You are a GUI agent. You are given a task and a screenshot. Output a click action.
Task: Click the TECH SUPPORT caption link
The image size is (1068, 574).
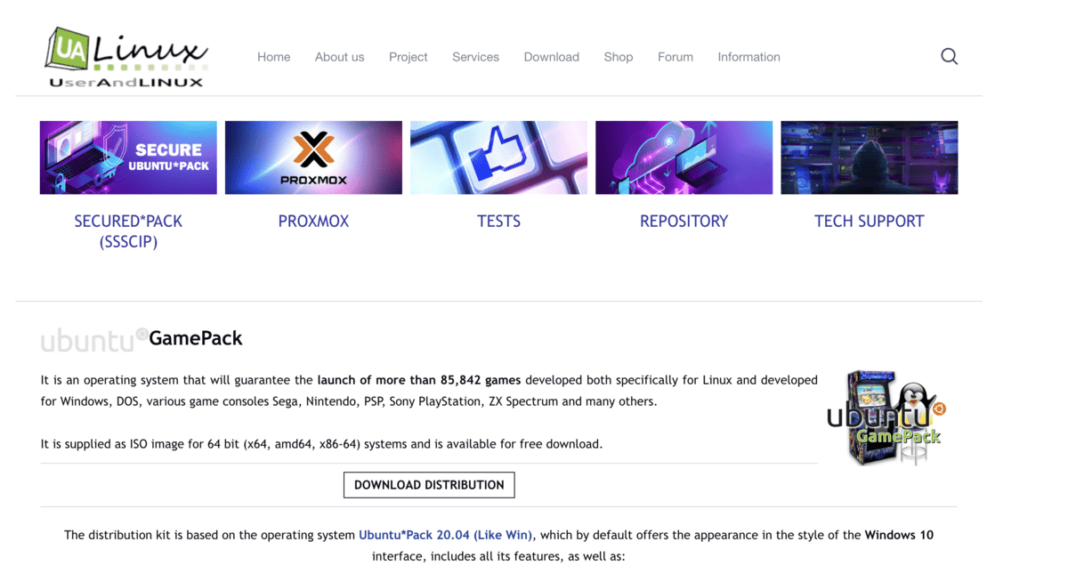[x=869, y=221]
